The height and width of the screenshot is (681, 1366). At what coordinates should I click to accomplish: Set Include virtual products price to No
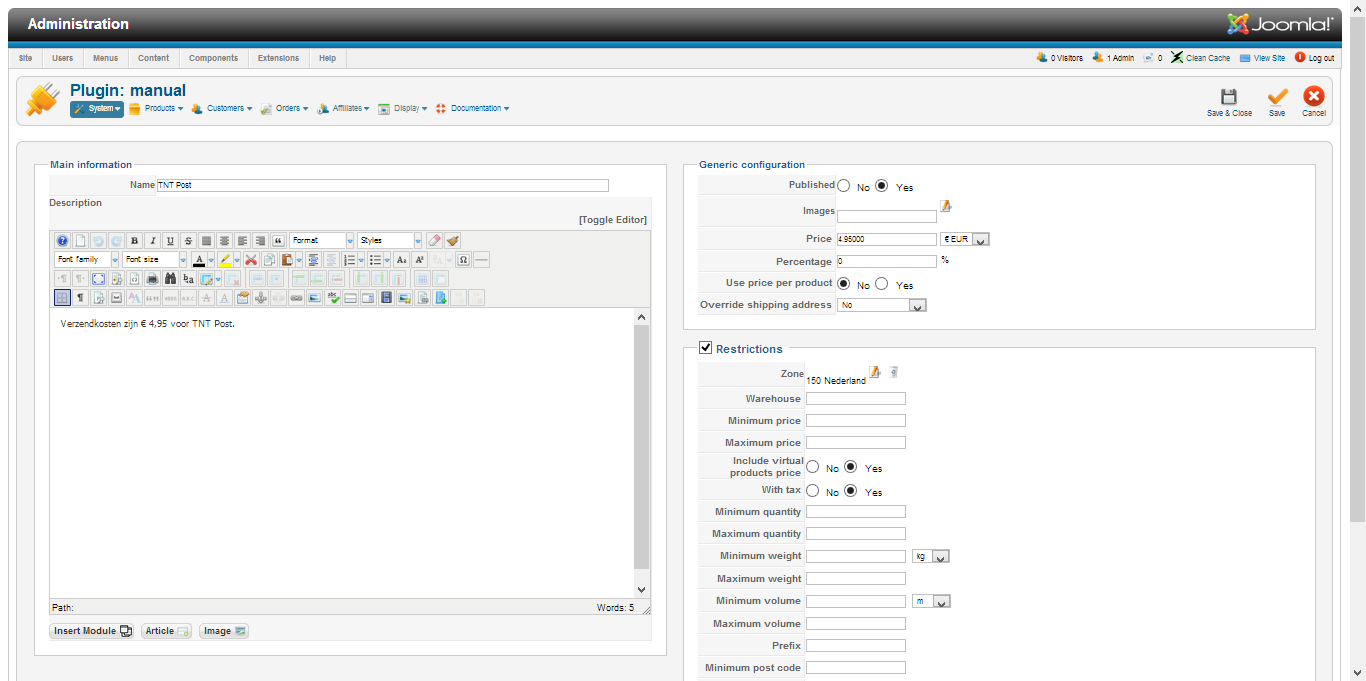click(813, 467)
